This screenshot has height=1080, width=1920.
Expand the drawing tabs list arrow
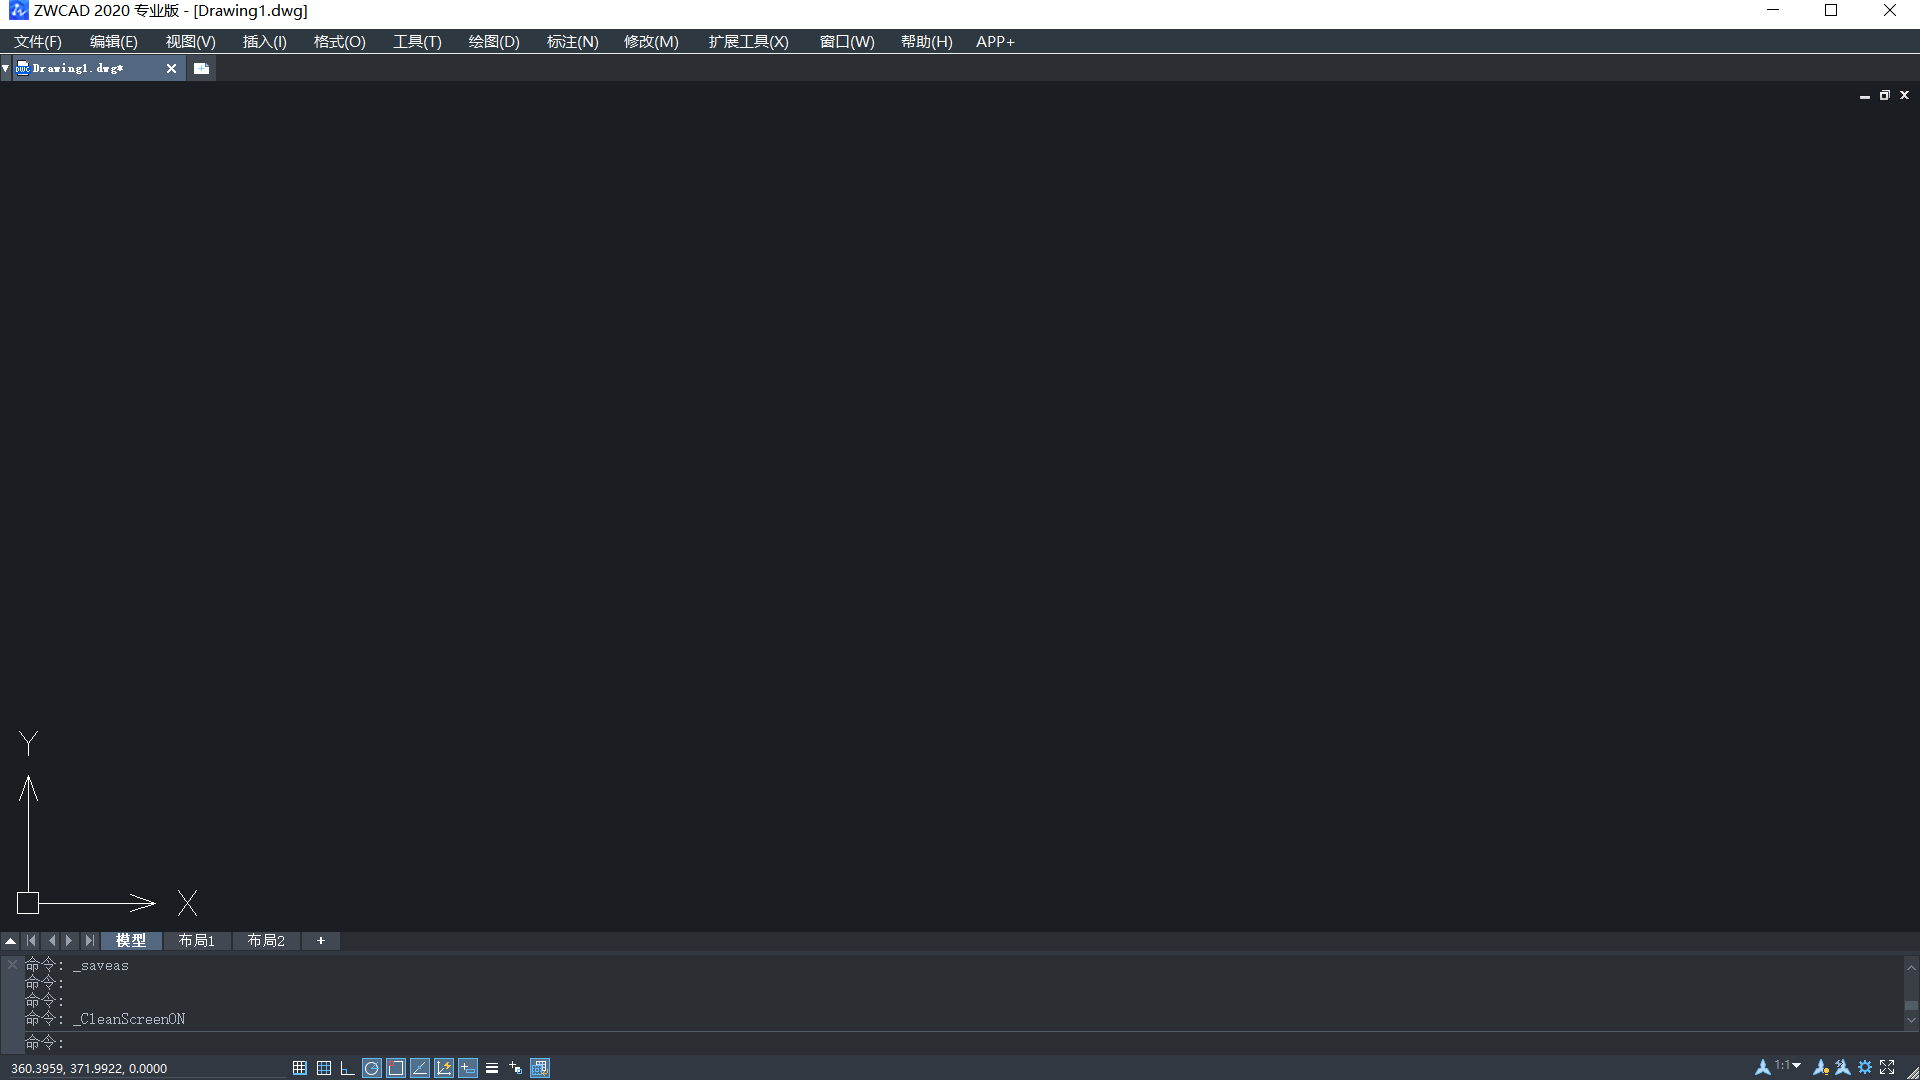click(x=6, y=68)
